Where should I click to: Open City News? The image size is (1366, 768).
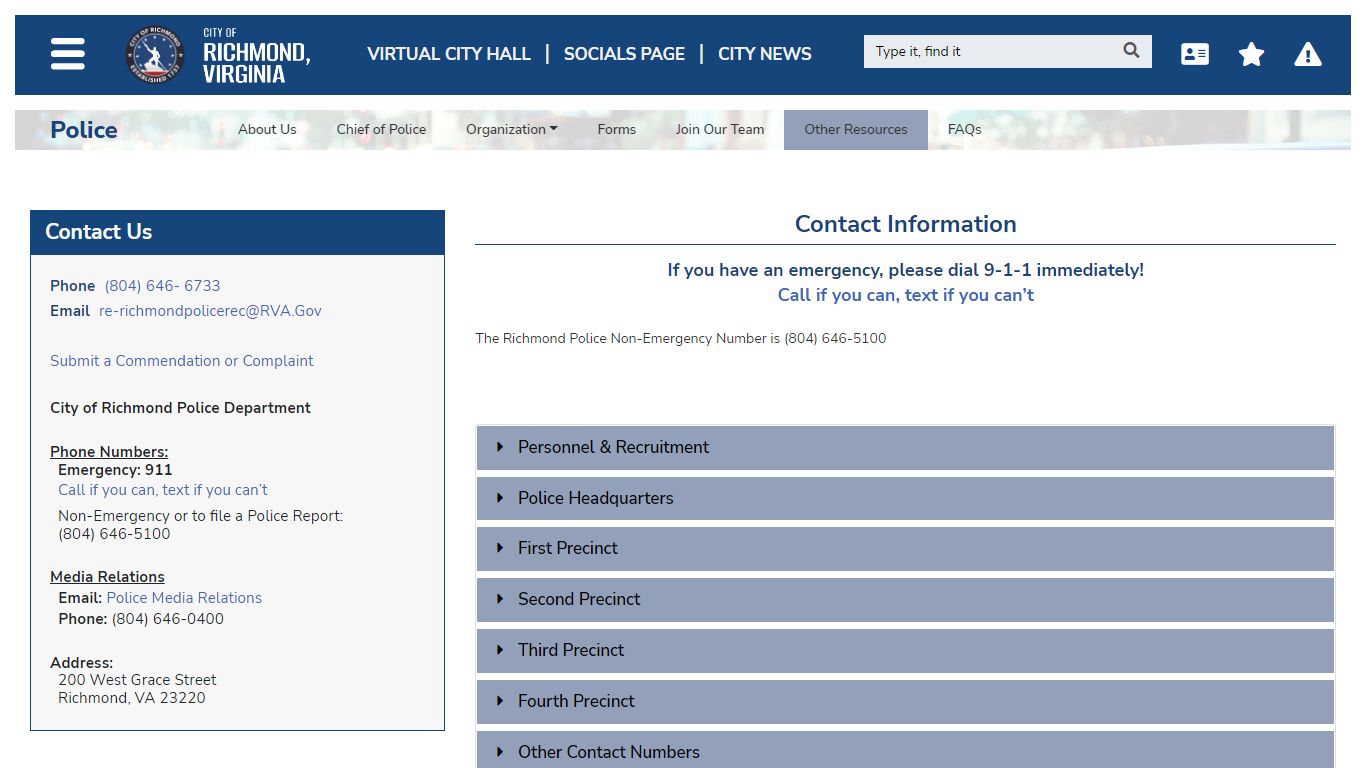pos(765,54)
